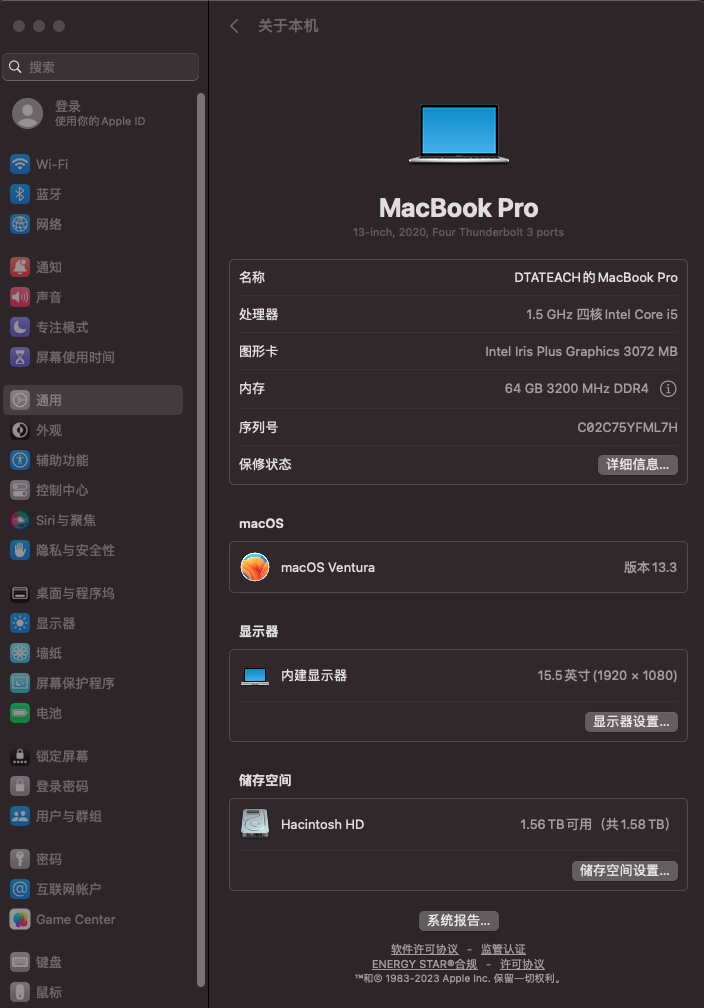The height and width of the screenshot is (1008, 704).
Task: Open Accessibility (辅助功能) icon
Action: point(20,460)
